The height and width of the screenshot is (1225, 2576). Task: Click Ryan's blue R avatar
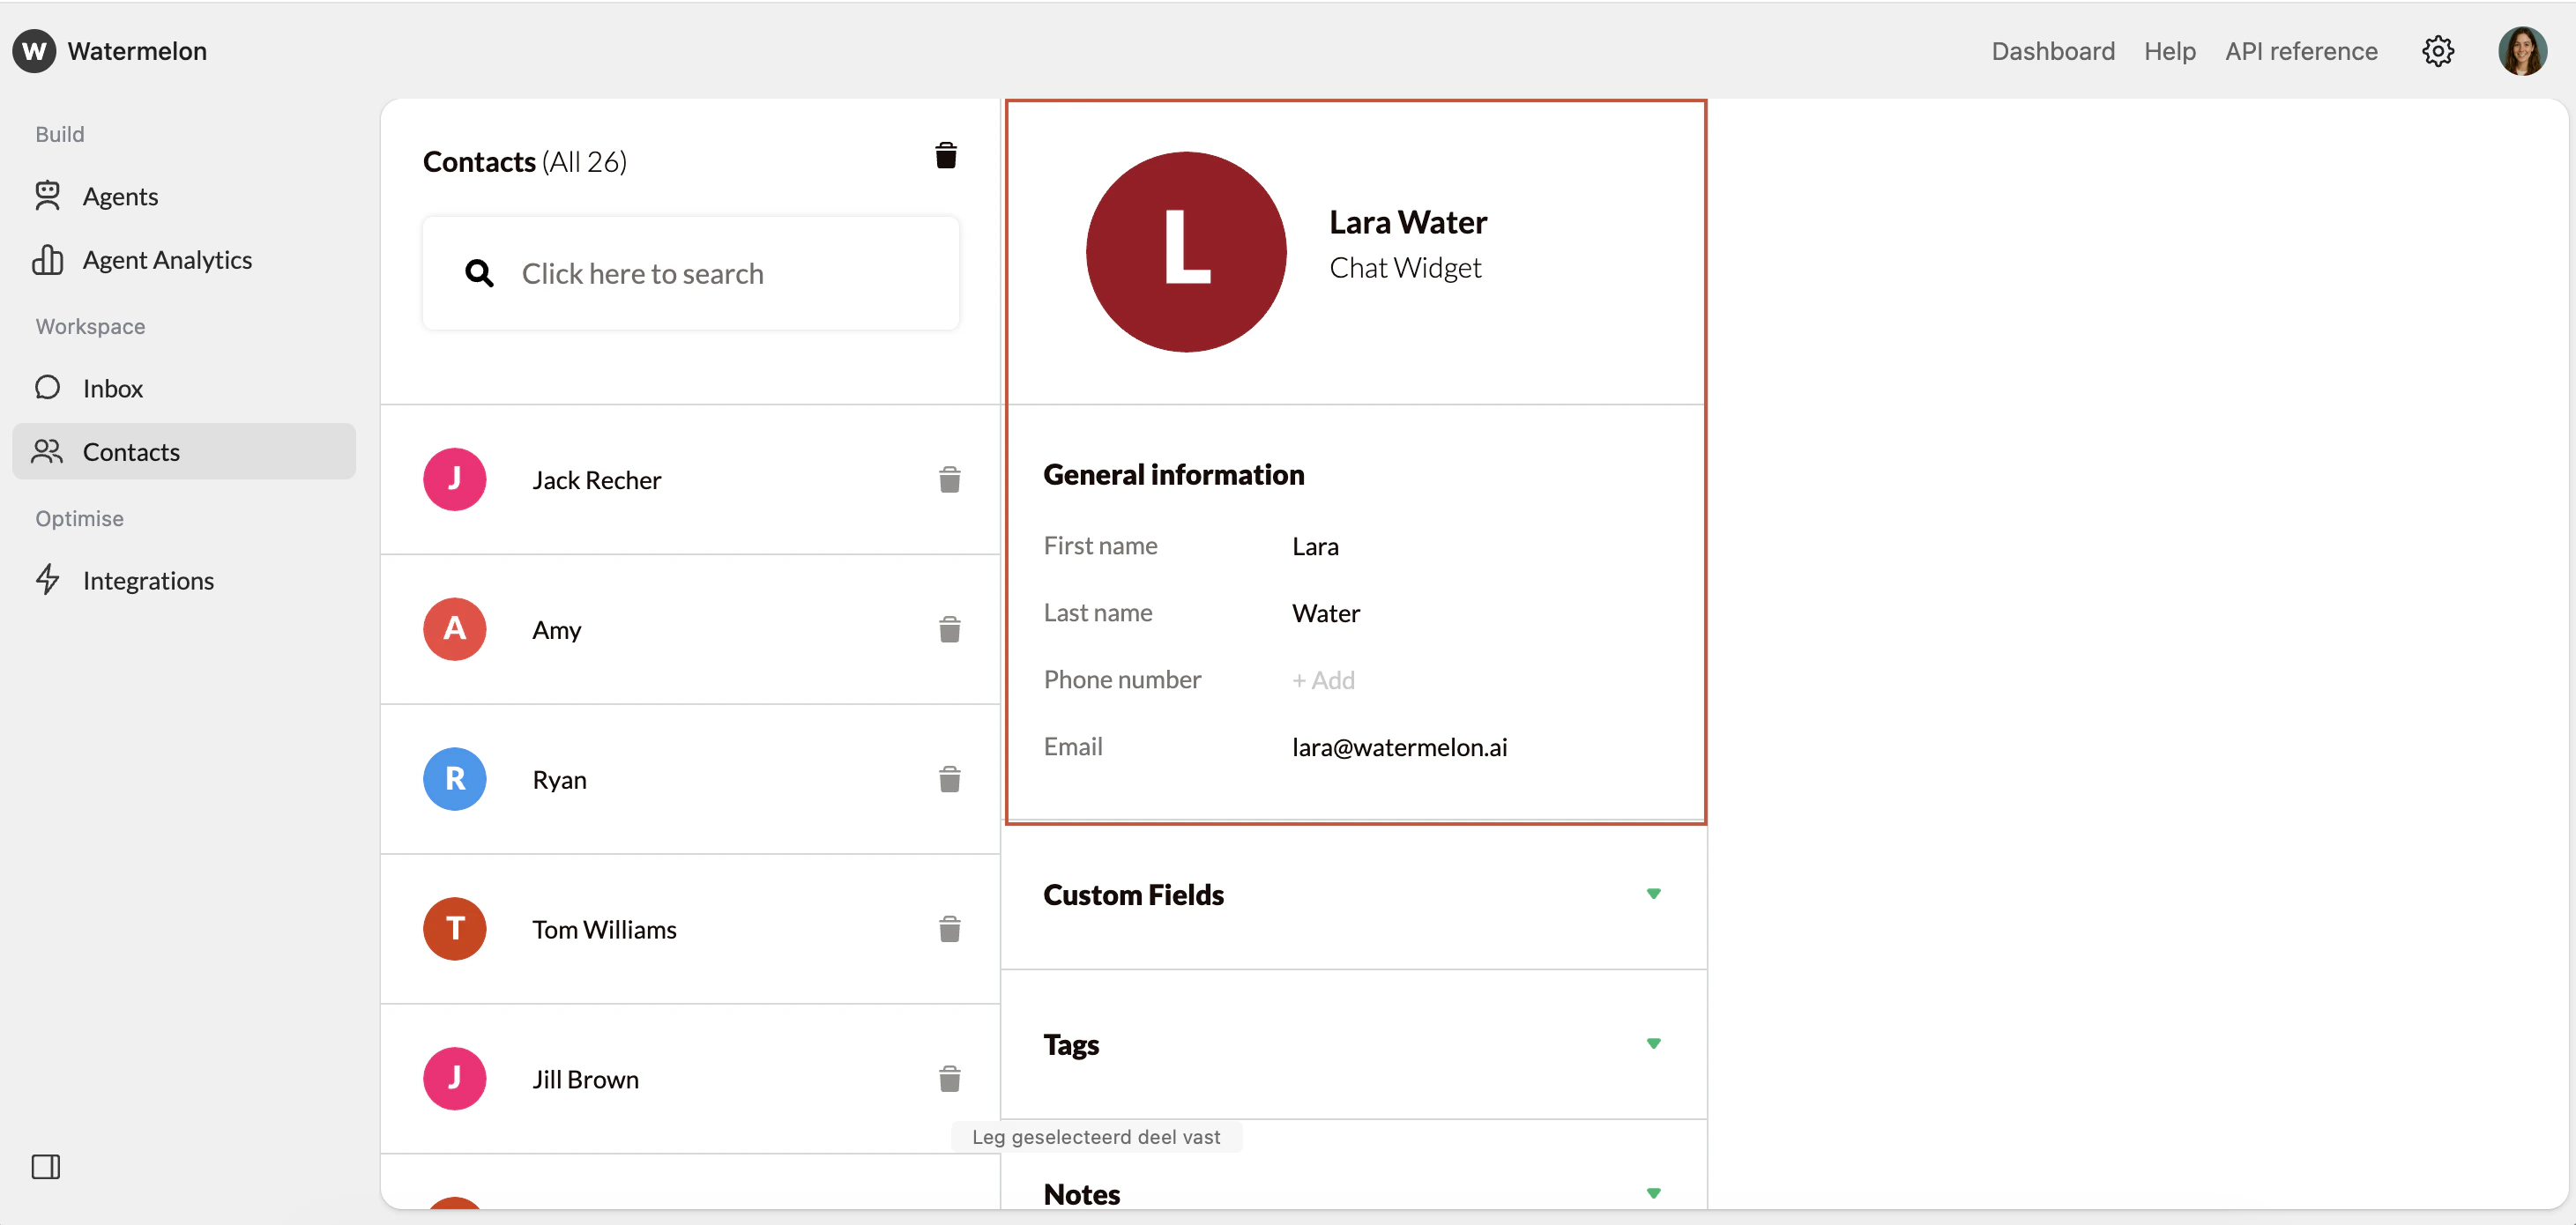455,779
